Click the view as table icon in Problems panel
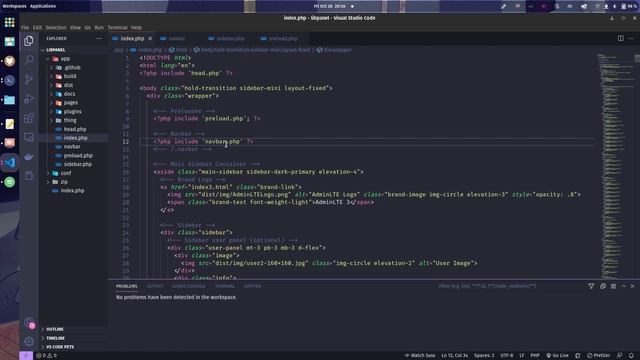Screen dimensions: 640x360 click(x=613, y=286)
